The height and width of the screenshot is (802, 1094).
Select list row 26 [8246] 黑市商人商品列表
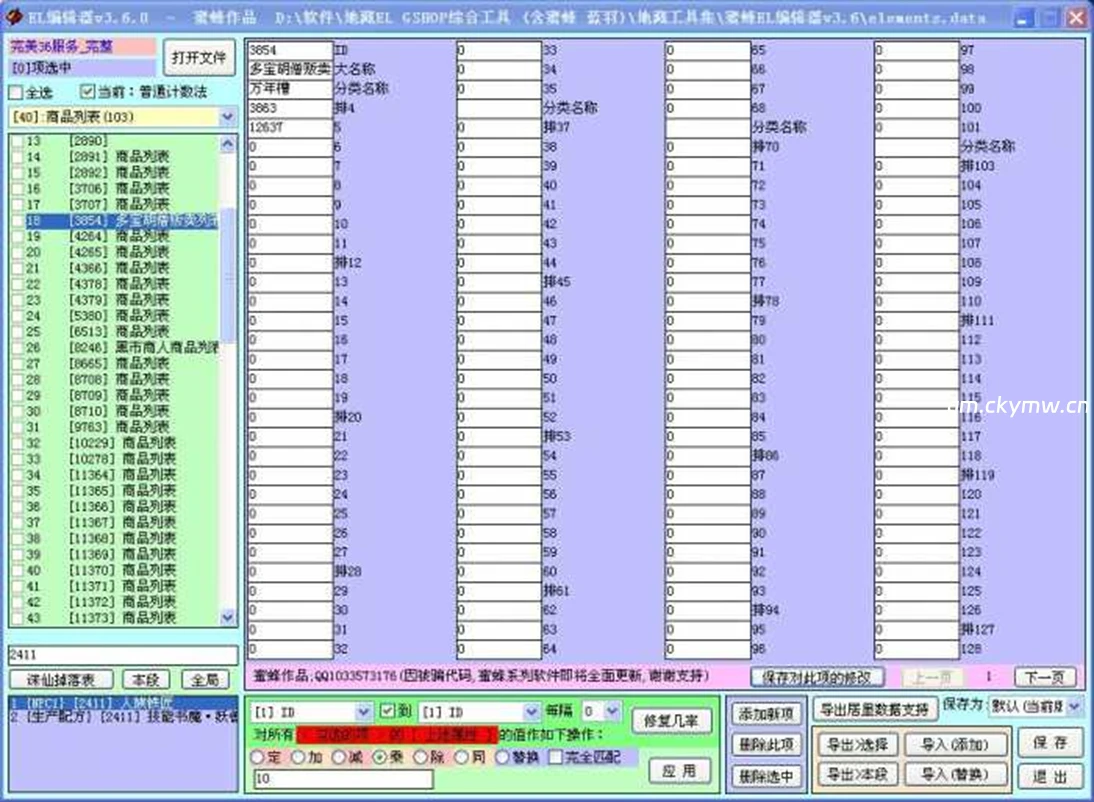(122, 348)
